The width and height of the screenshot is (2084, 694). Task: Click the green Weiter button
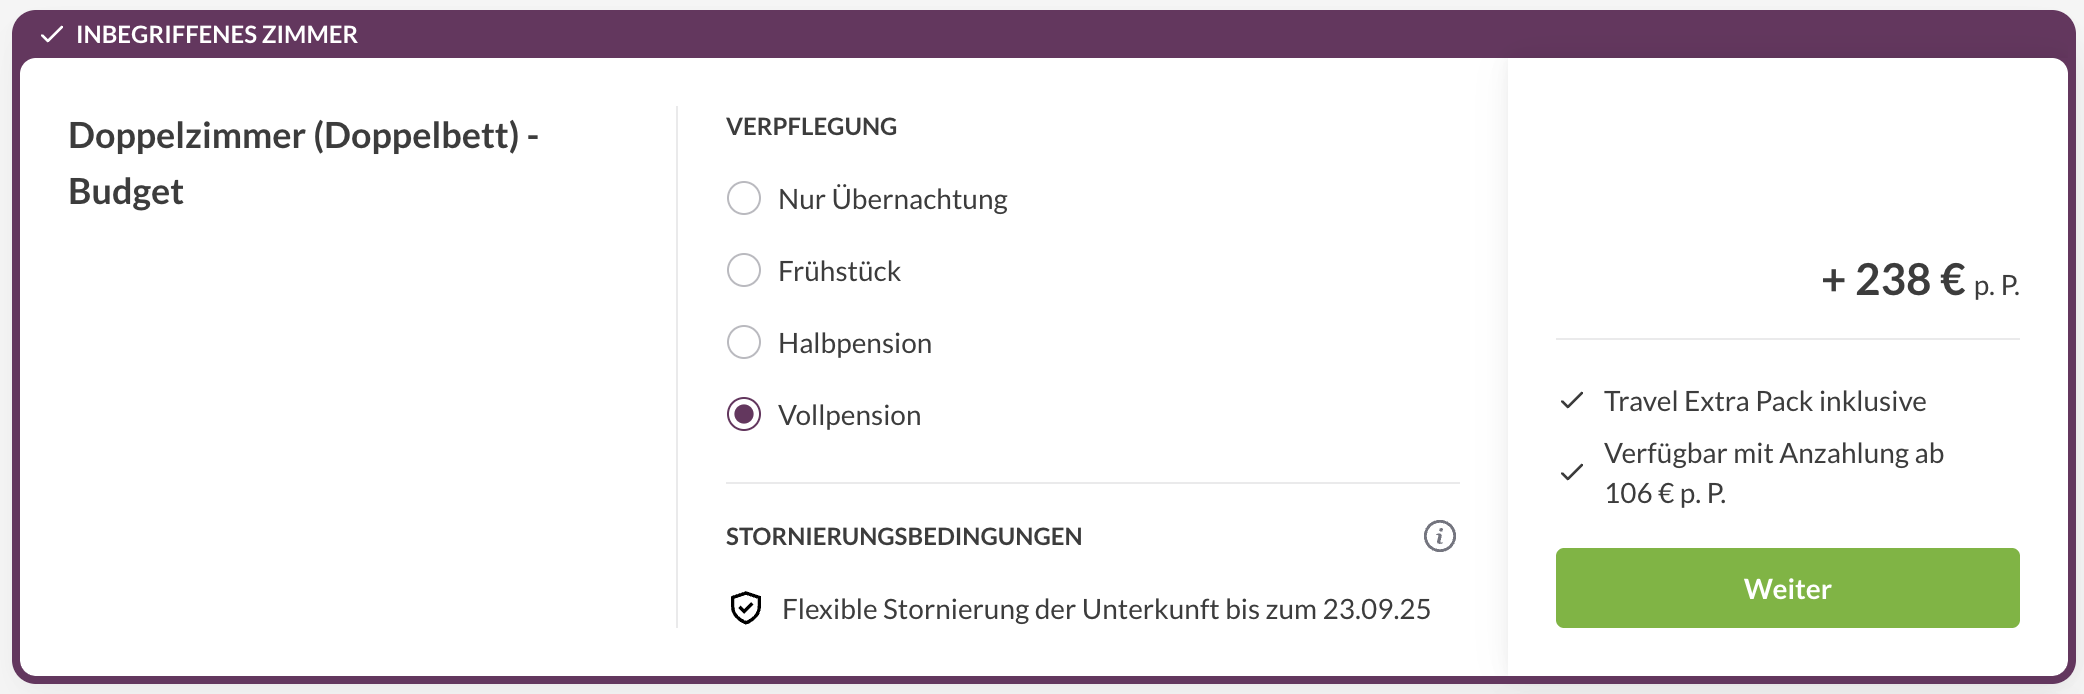[x=1787, y=588]
